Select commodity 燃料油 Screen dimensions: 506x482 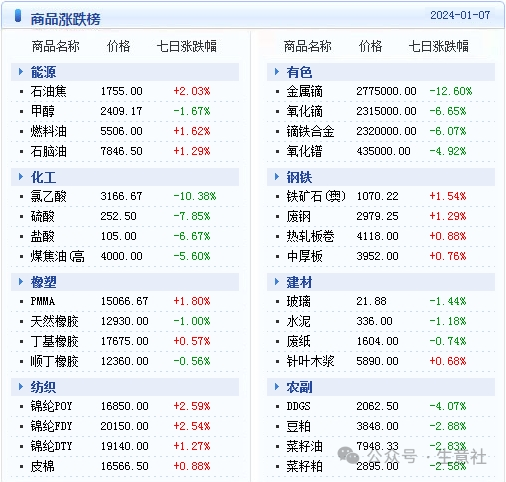pyautogui.click(x=49, y=131)
